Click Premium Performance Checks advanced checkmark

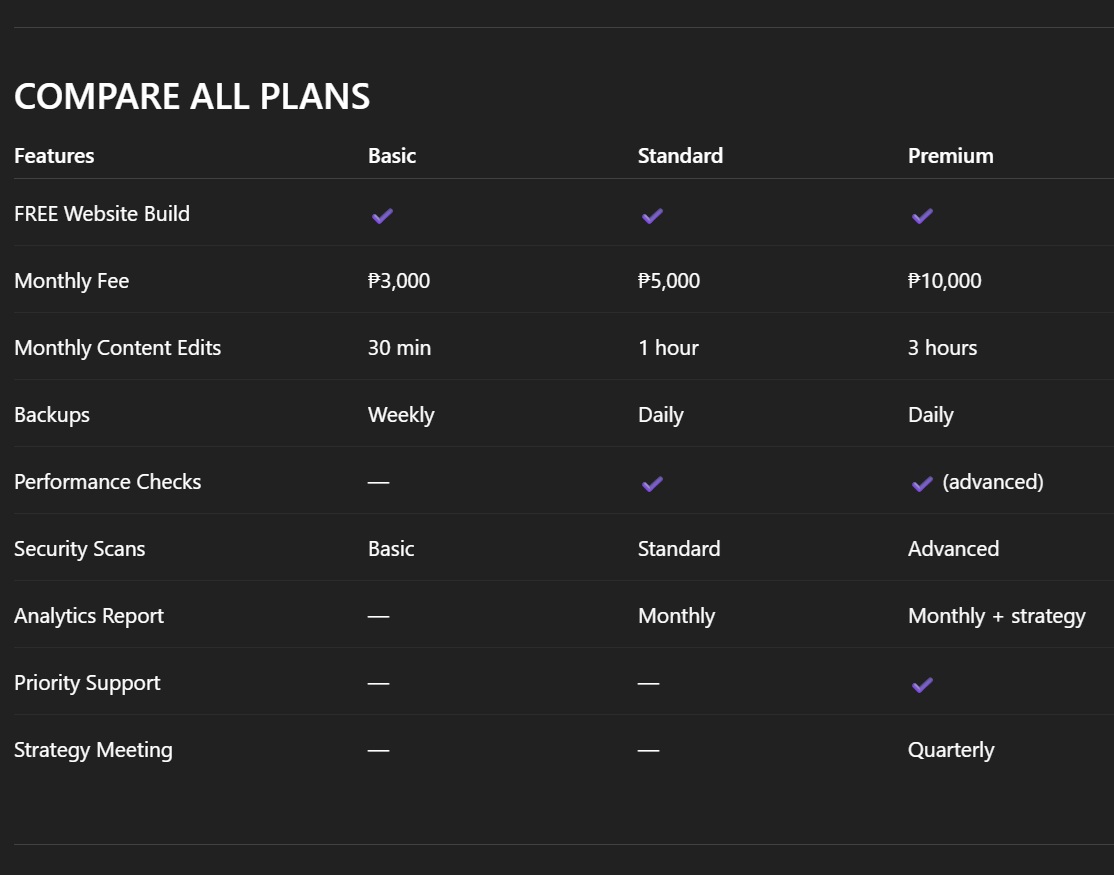[922, 484]
